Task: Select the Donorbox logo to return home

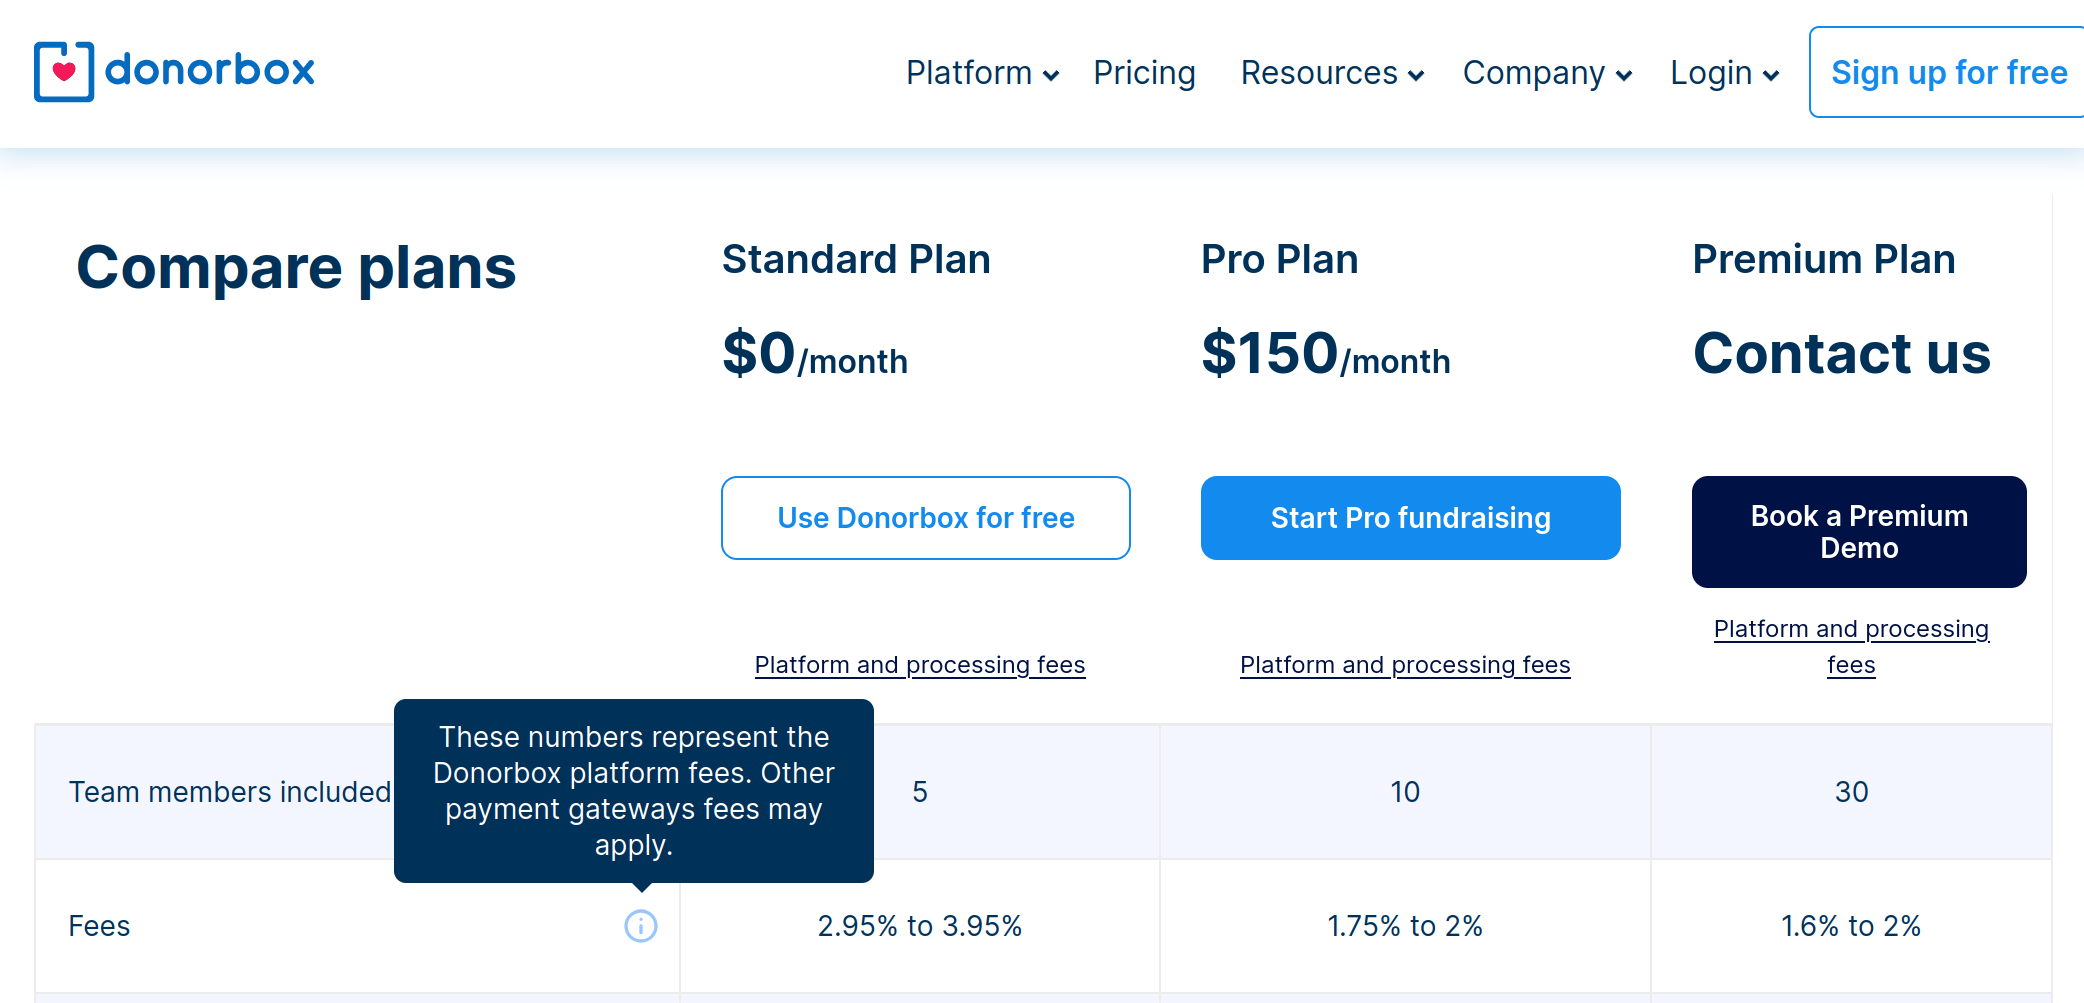Action: coord(173,70)
